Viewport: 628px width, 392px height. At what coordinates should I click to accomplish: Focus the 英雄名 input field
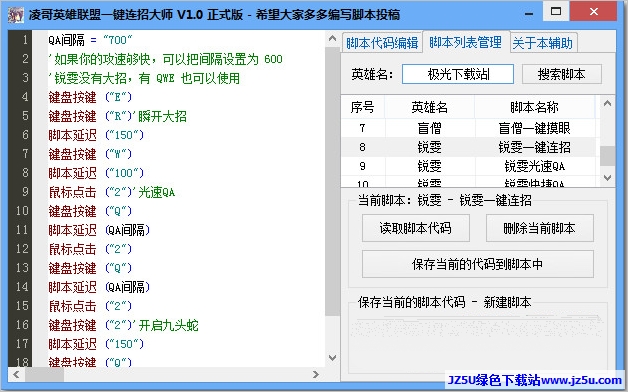(458, 74)
